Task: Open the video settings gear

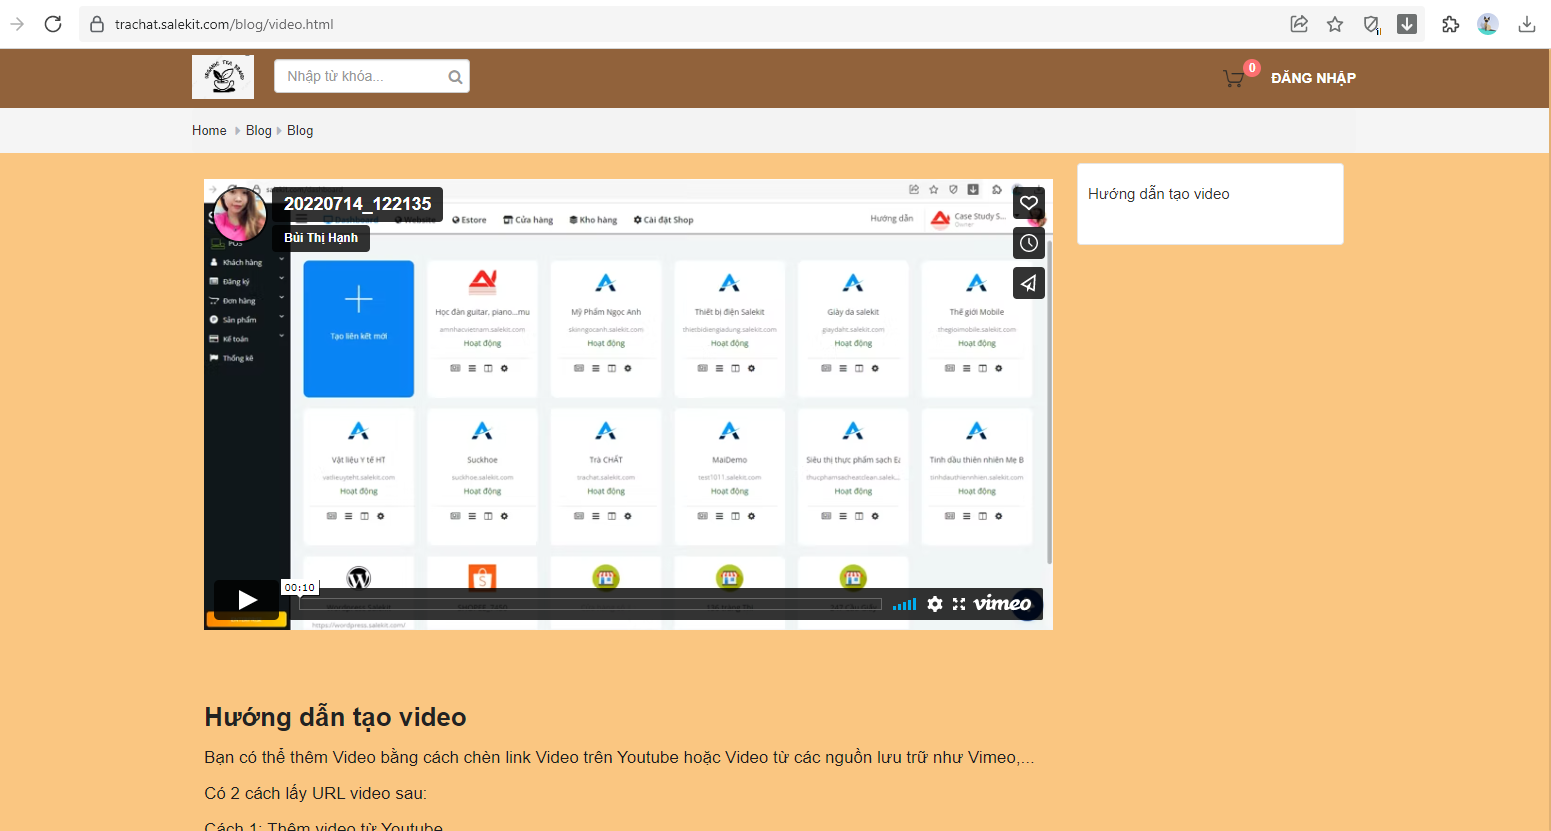Action: [934, 604]
